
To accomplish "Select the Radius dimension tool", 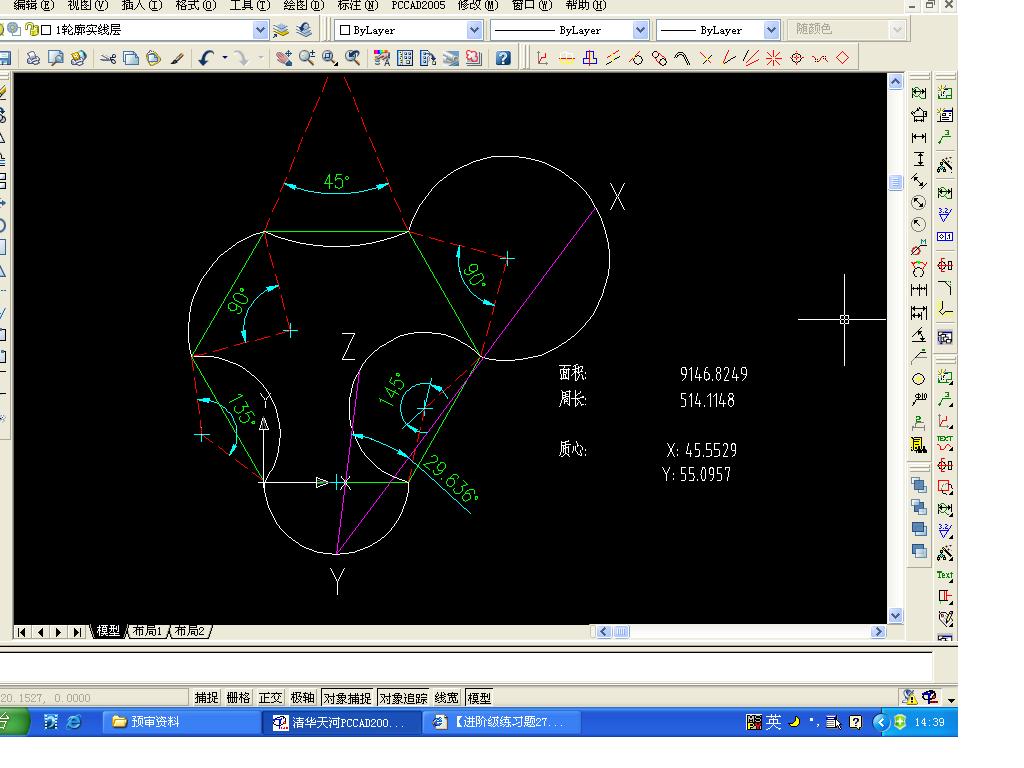I will 919,225.
